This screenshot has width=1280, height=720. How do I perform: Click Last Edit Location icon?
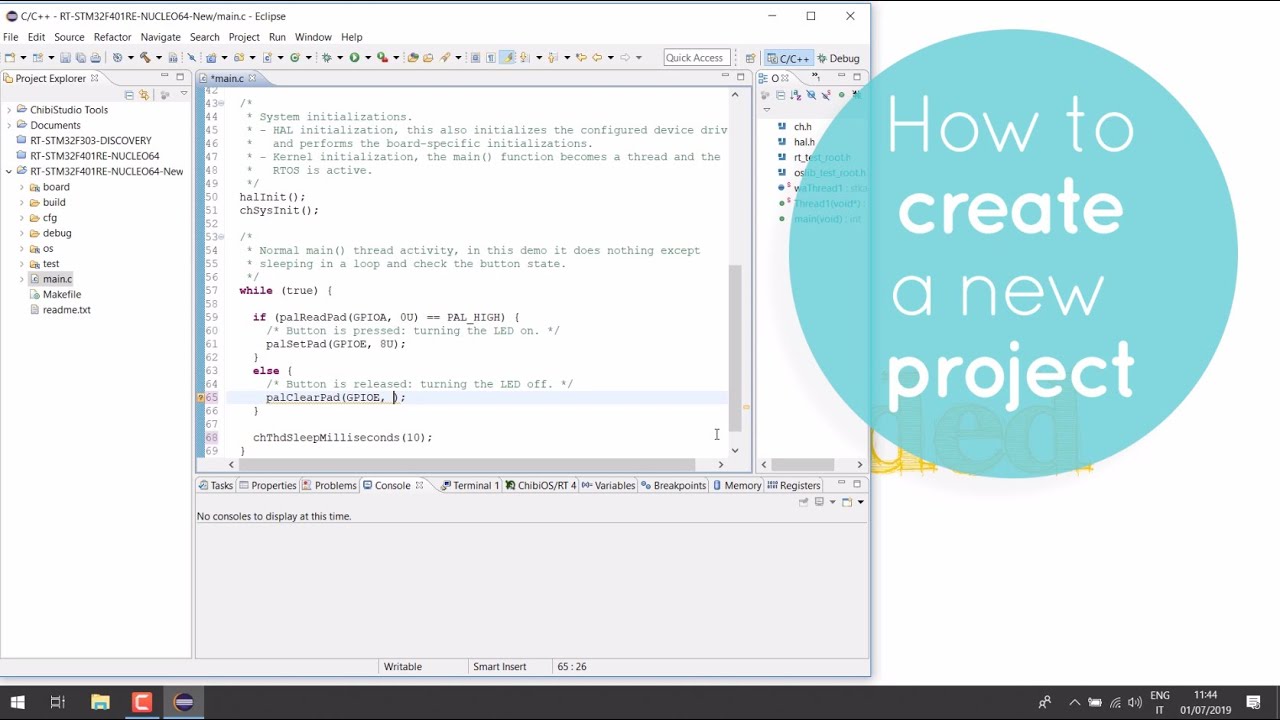(581, 58)
